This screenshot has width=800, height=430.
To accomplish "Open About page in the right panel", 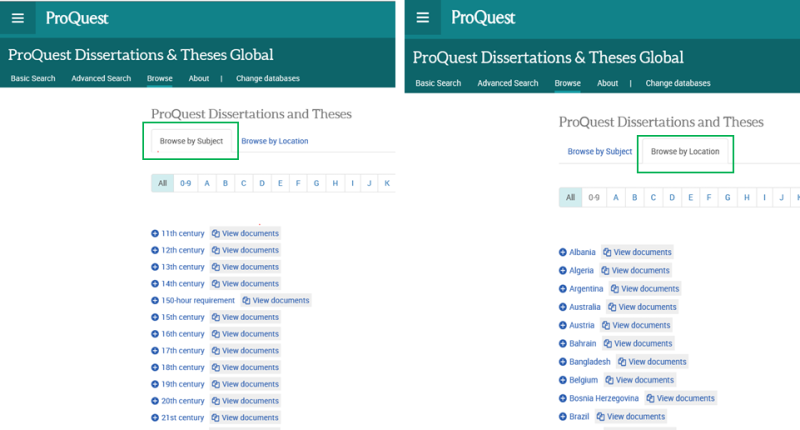I will pyautogui.click(x=607, y=83).
